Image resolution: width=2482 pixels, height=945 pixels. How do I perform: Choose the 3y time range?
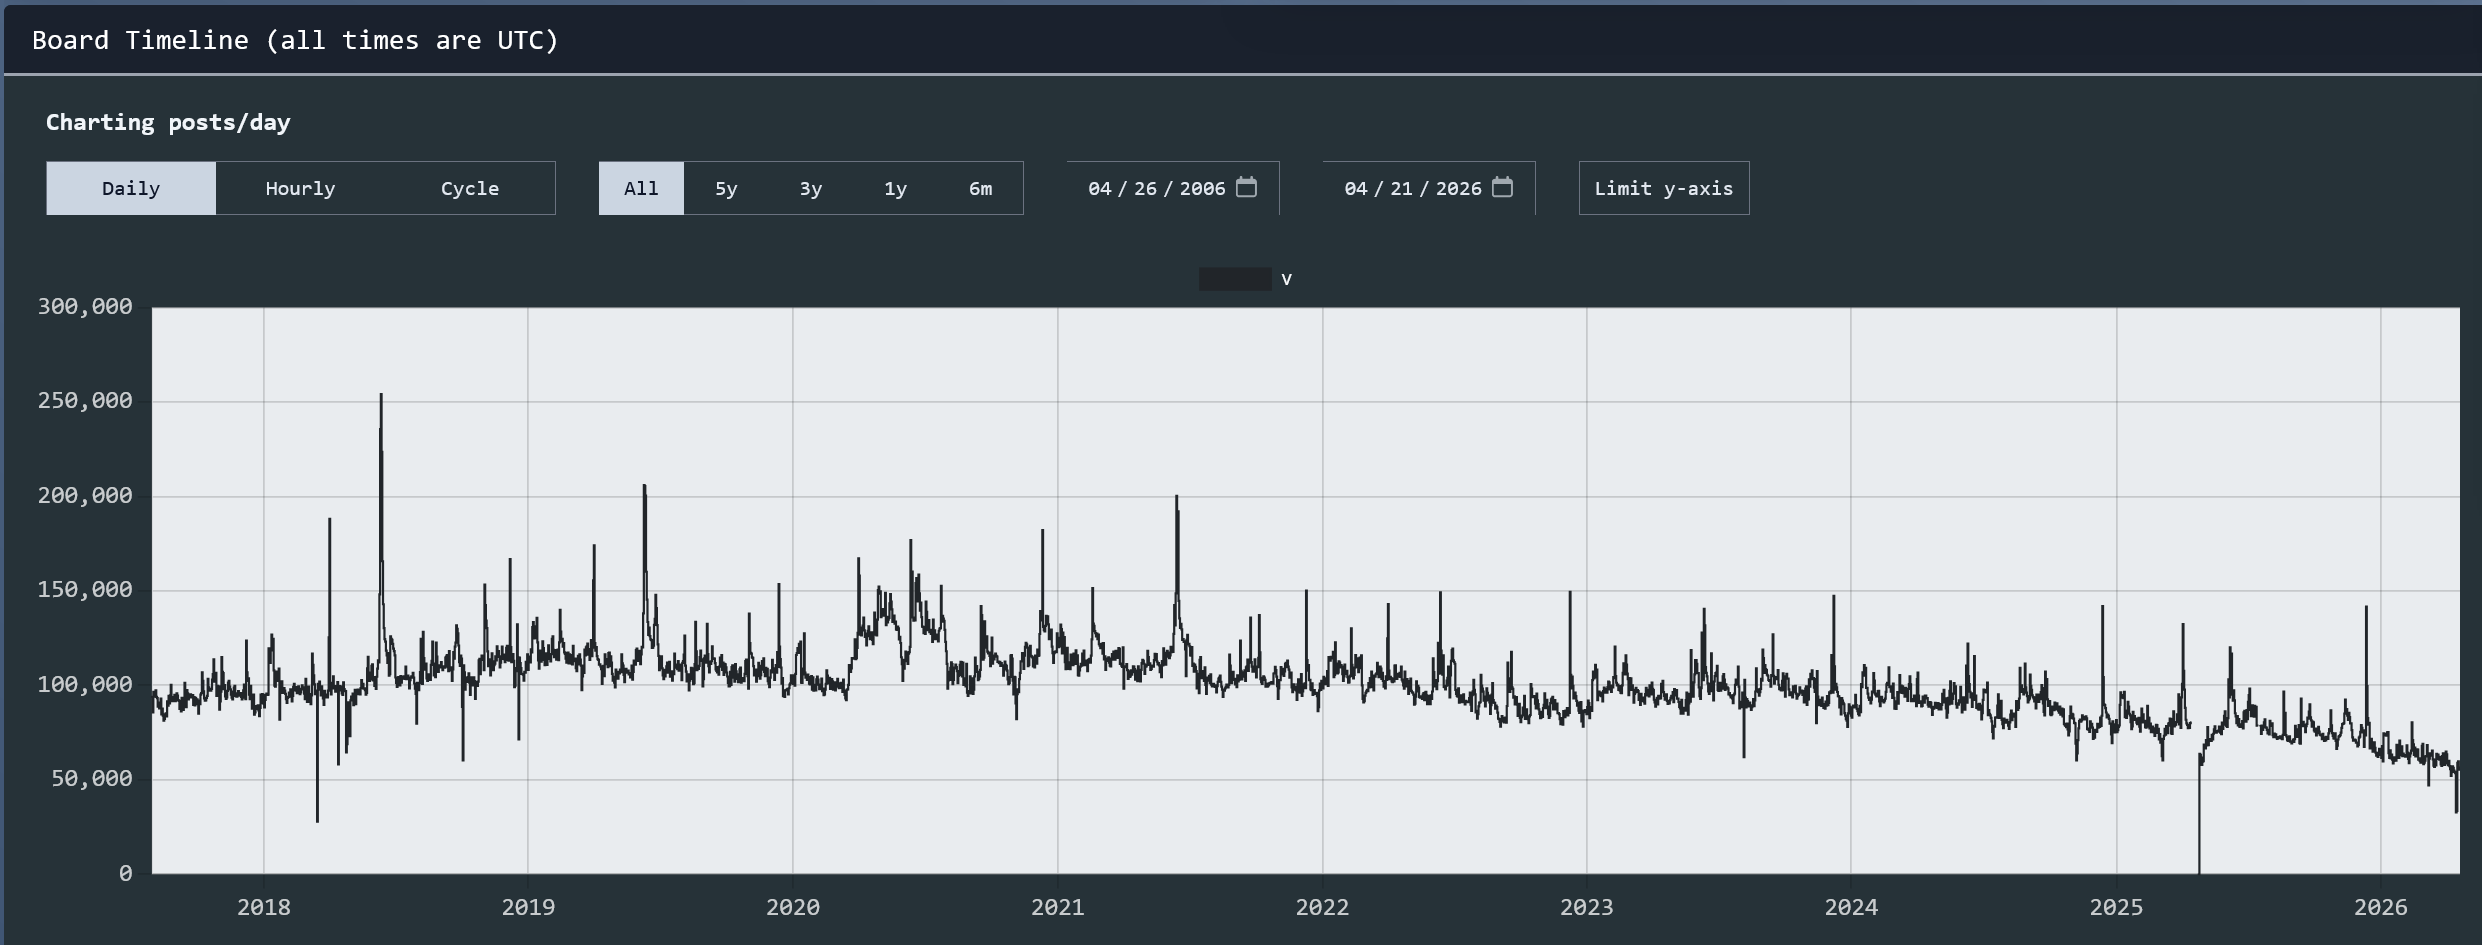[811, 188]
